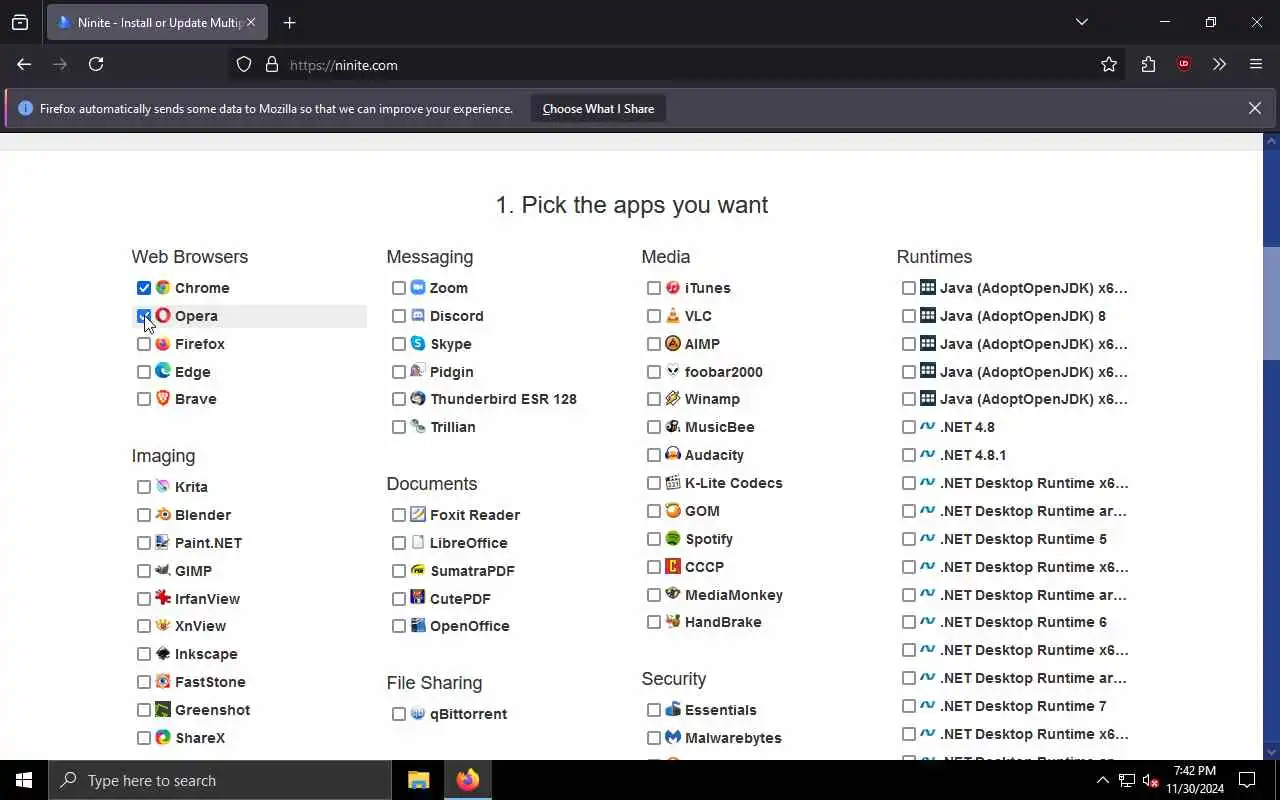Go back to the previous page
The image size is (1280, 800).
tap(24, 64)
